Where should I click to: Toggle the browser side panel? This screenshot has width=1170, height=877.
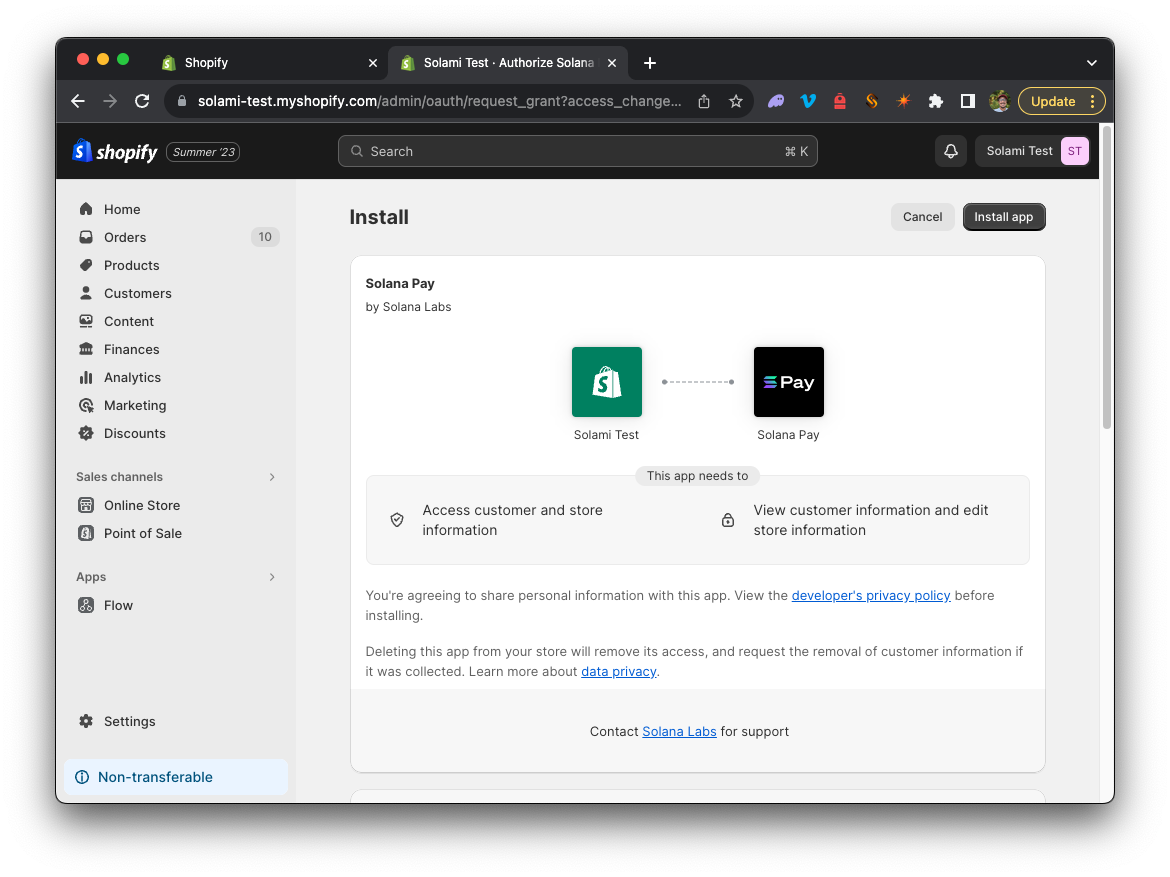point(968,102)
